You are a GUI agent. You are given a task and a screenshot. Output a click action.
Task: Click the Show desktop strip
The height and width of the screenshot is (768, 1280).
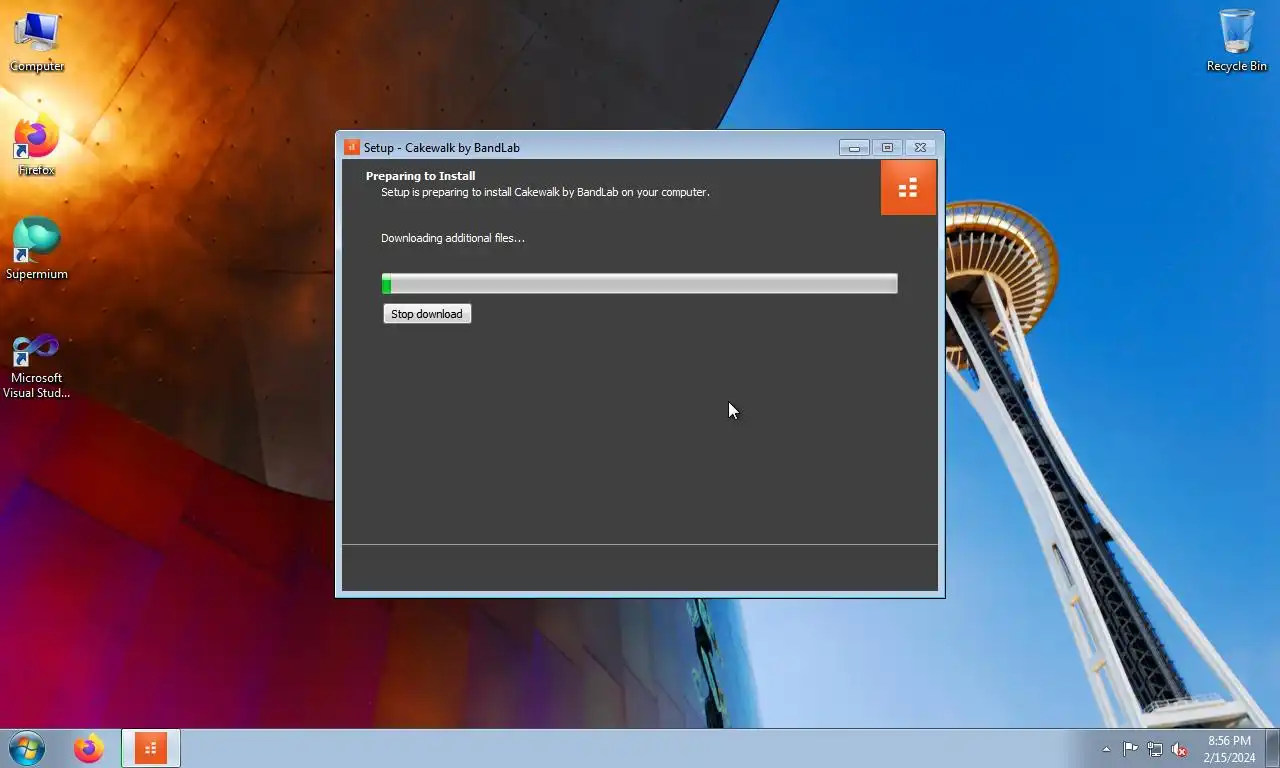pyautogui.click(x=1272, y=749)
